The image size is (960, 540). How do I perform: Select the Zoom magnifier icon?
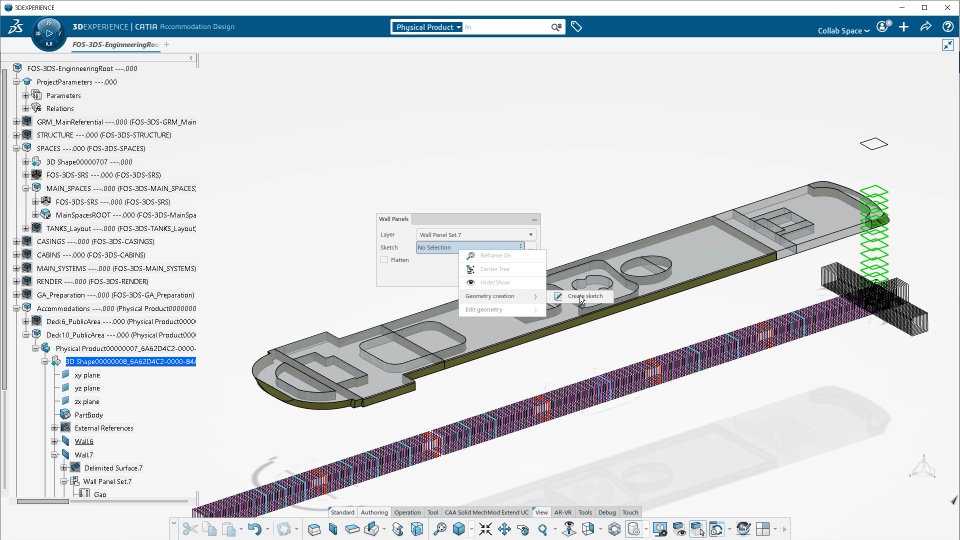coord(542,529)
